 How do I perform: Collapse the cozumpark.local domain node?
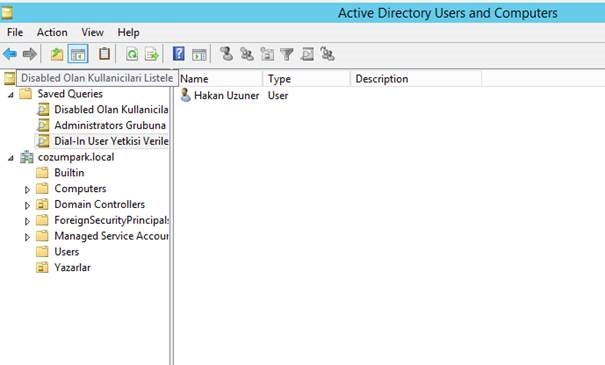11,158
